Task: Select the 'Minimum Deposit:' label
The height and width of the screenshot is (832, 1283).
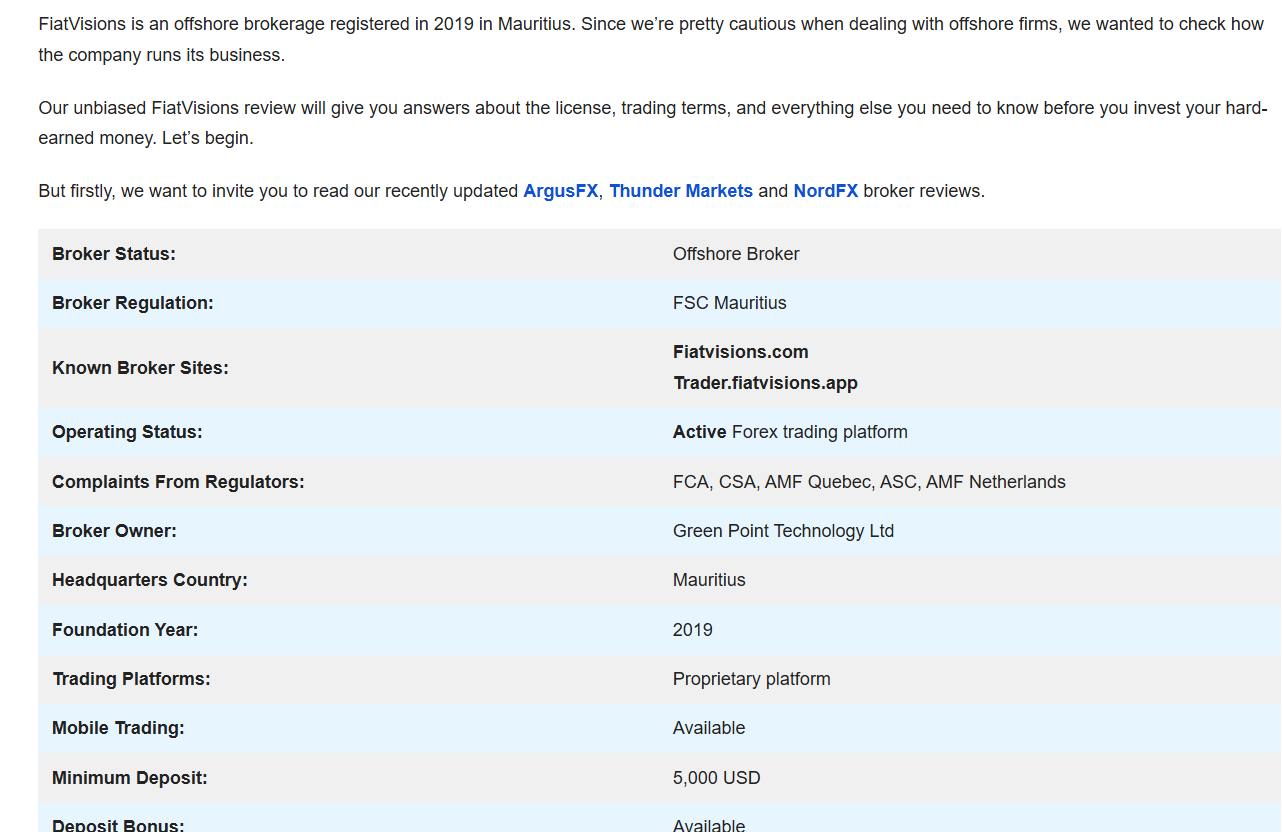Action: coord(130,778)
